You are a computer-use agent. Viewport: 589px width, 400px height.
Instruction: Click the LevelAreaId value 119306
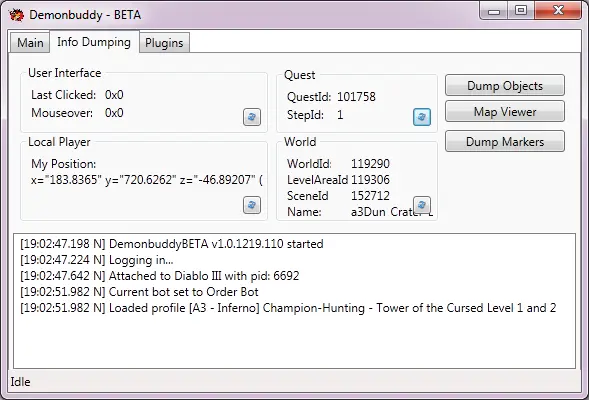[x=370, y=180]
